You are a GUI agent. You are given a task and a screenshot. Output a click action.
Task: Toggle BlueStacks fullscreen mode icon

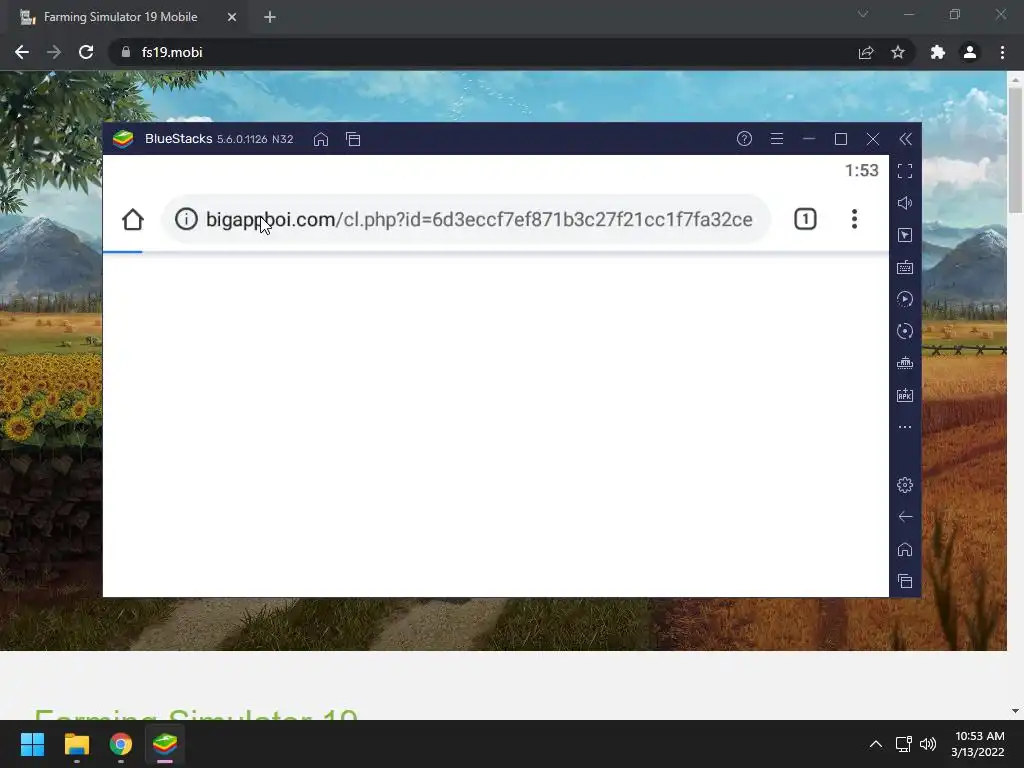click(904, 171)
